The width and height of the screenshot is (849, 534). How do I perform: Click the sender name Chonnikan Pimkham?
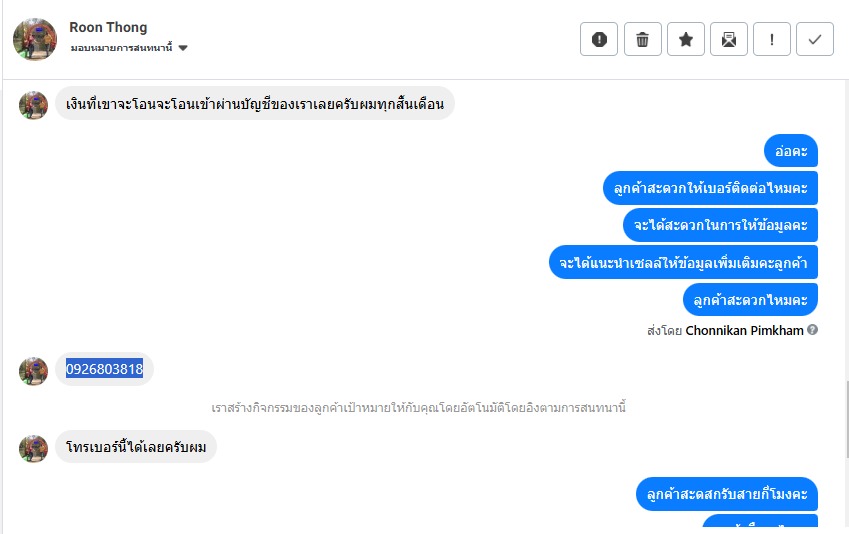pyautogui.click(x=744, y=330)
